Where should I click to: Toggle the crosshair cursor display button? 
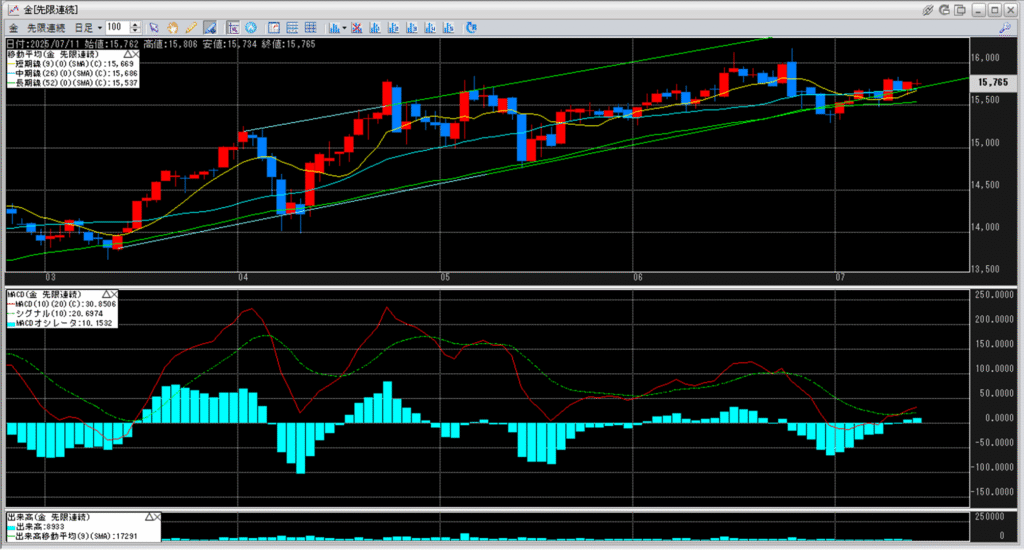232,27
